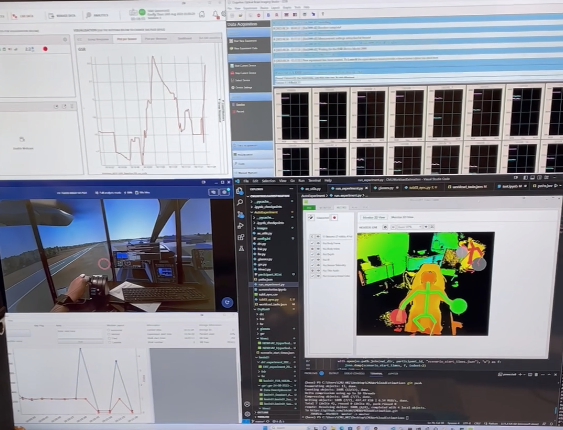This screenshot has width=563, height=430.
Task: Open the File menu in VS Code
Action: (x=246, y=181)
